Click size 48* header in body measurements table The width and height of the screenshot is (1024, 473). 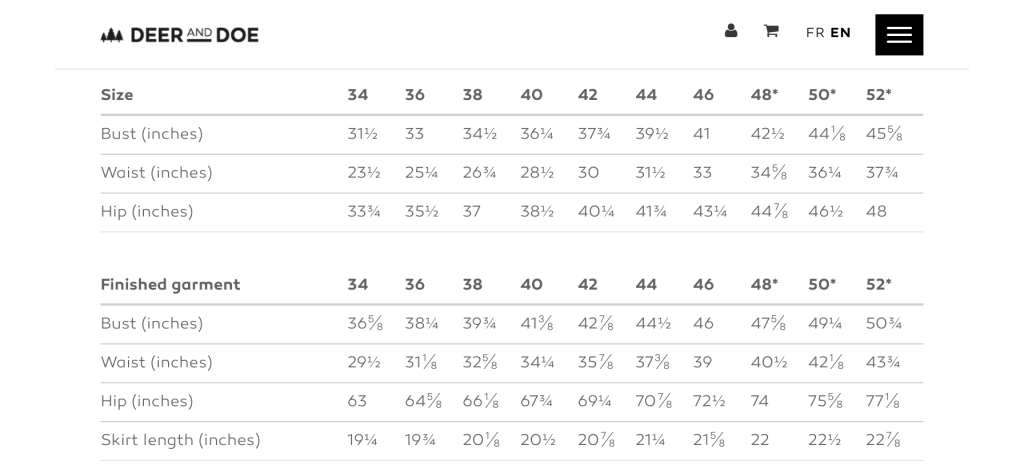tap(764, 95)
